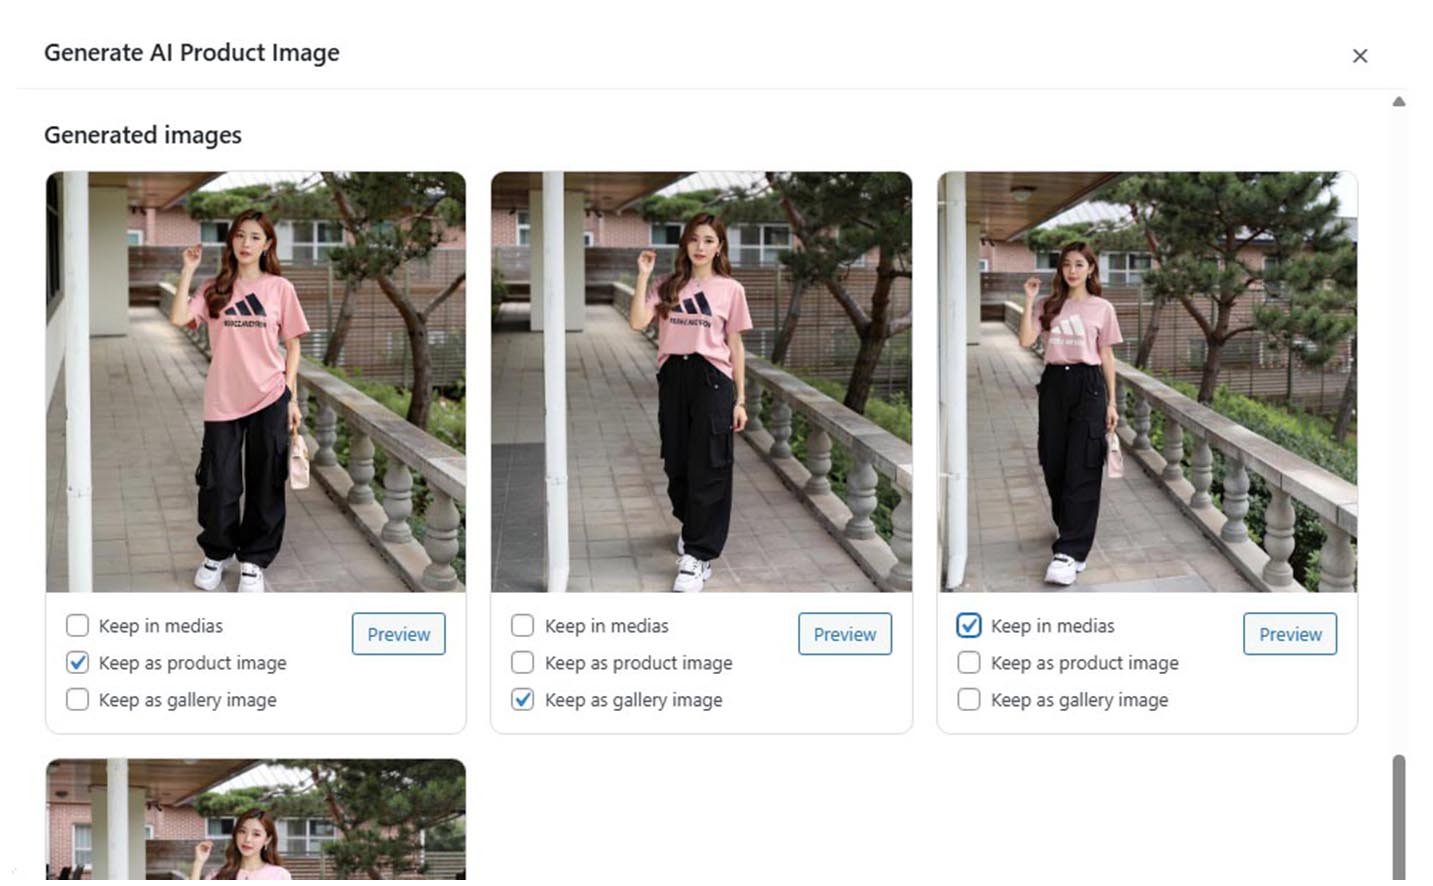
Task: Preview the second generated image
Action: click(844, 634)
